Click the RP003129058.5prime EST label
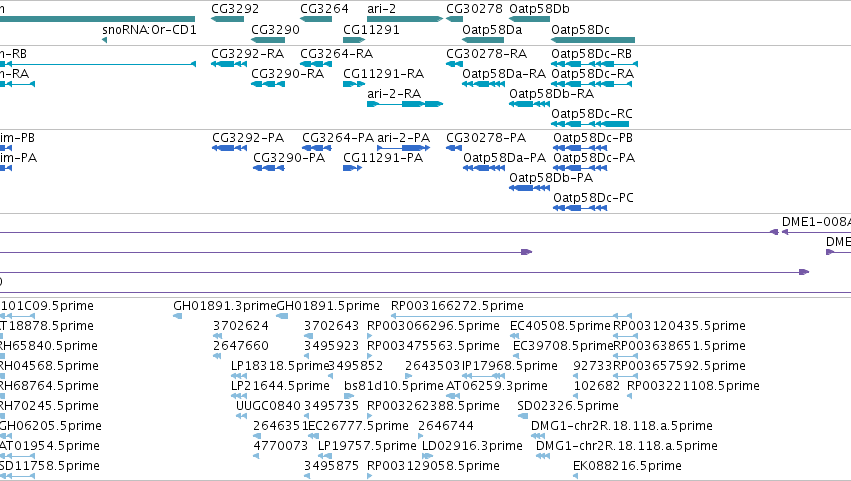The height and width of the screenshot is (481, 851). pos(434,466)
